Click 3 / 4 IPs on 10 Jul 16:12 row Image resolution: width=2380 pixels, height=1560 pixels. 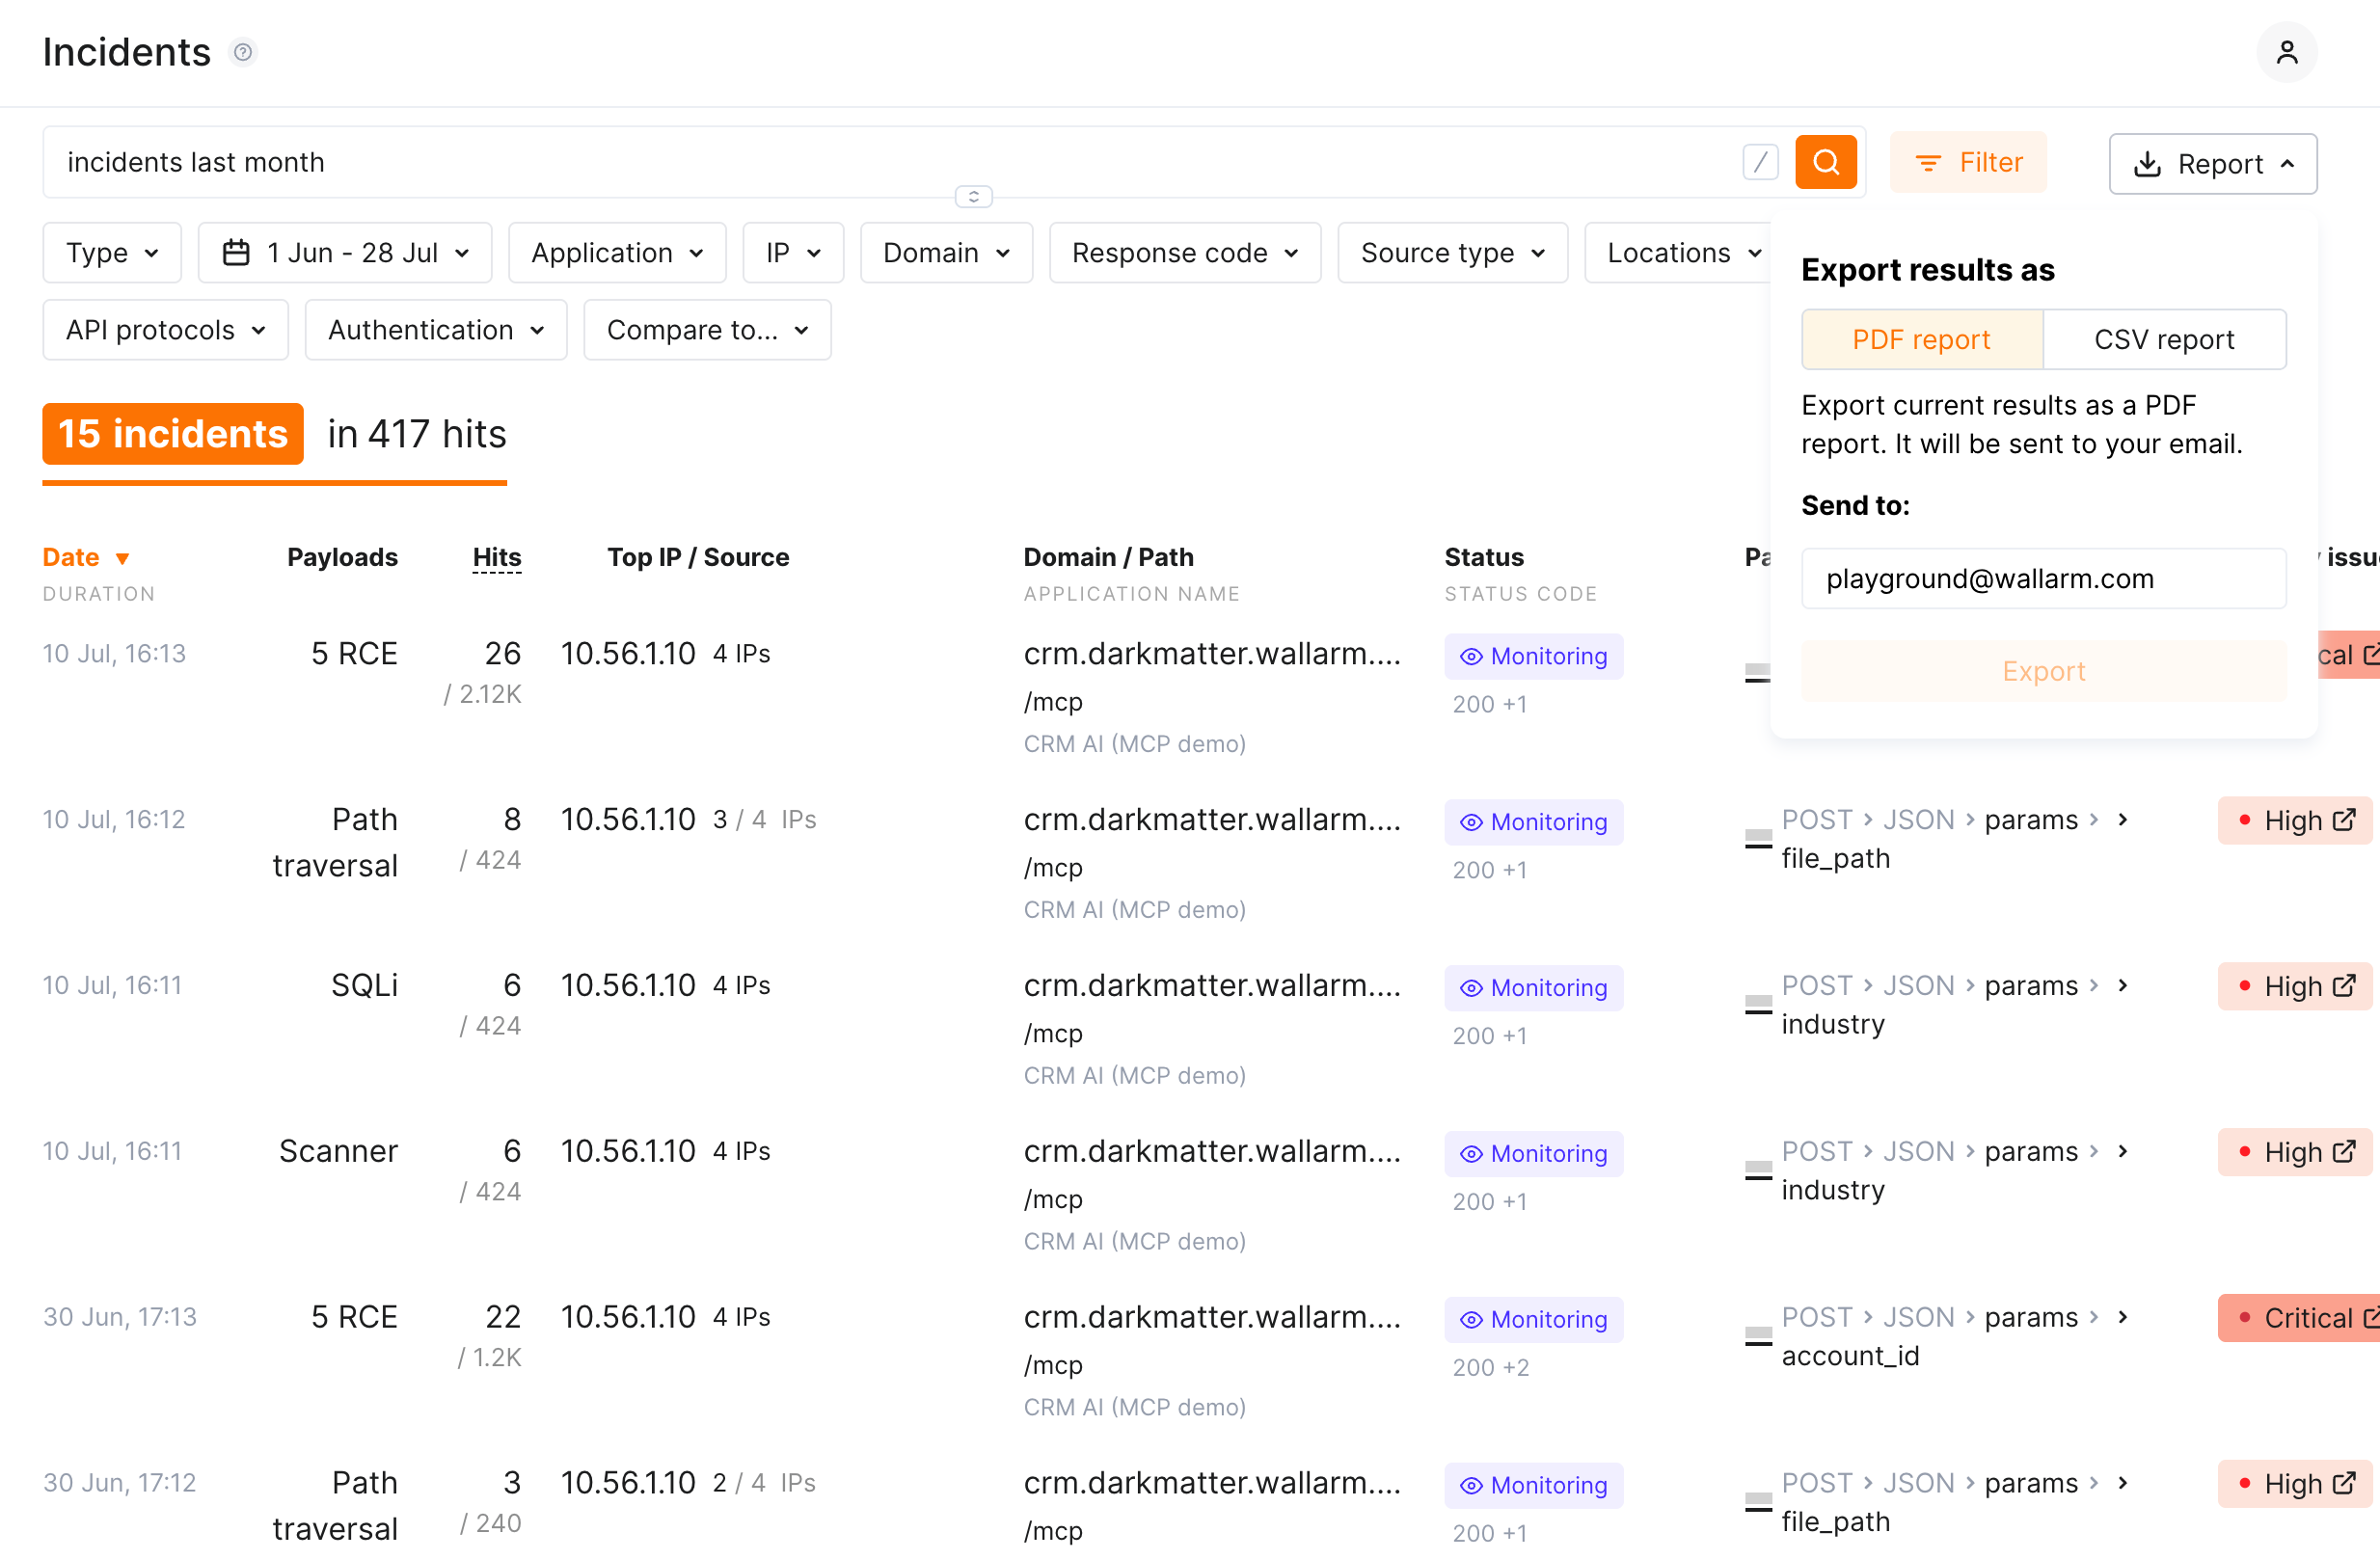coord(764,820)
